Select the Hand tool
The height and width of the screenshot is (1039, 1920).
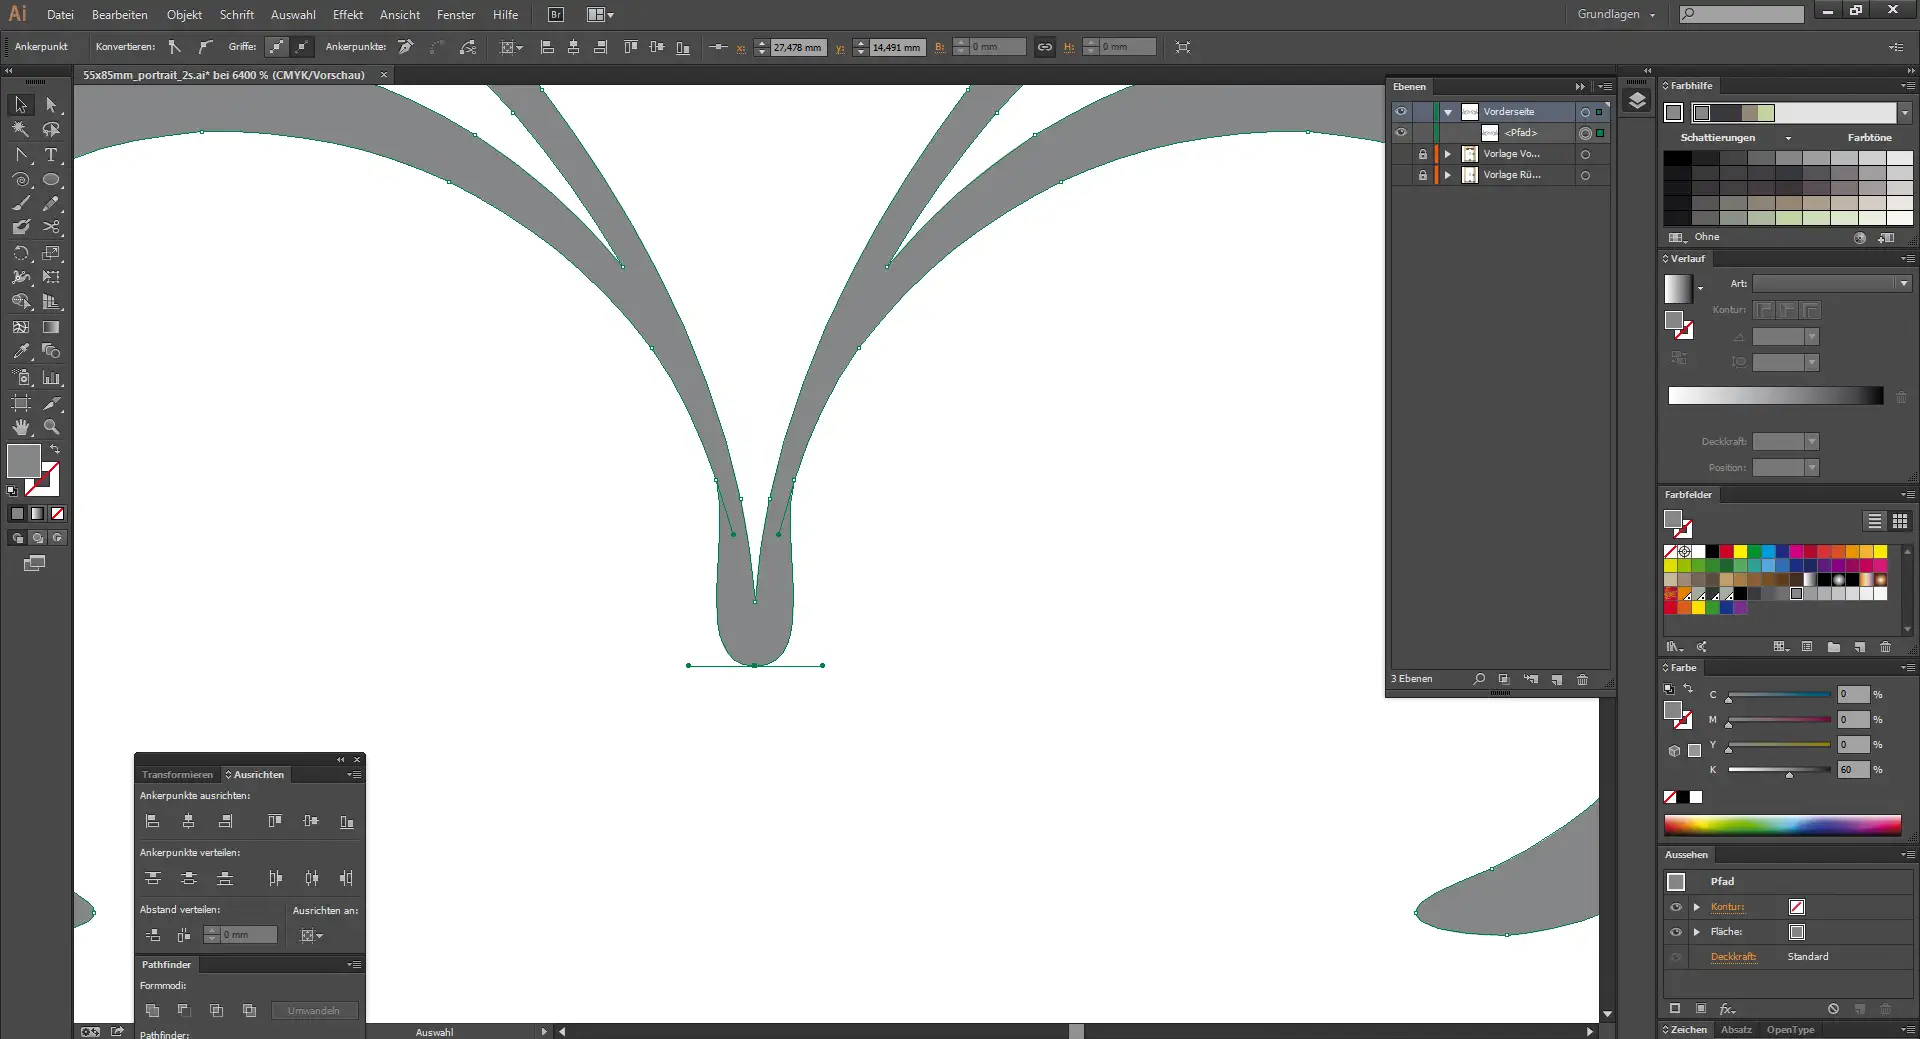[21, 427]
